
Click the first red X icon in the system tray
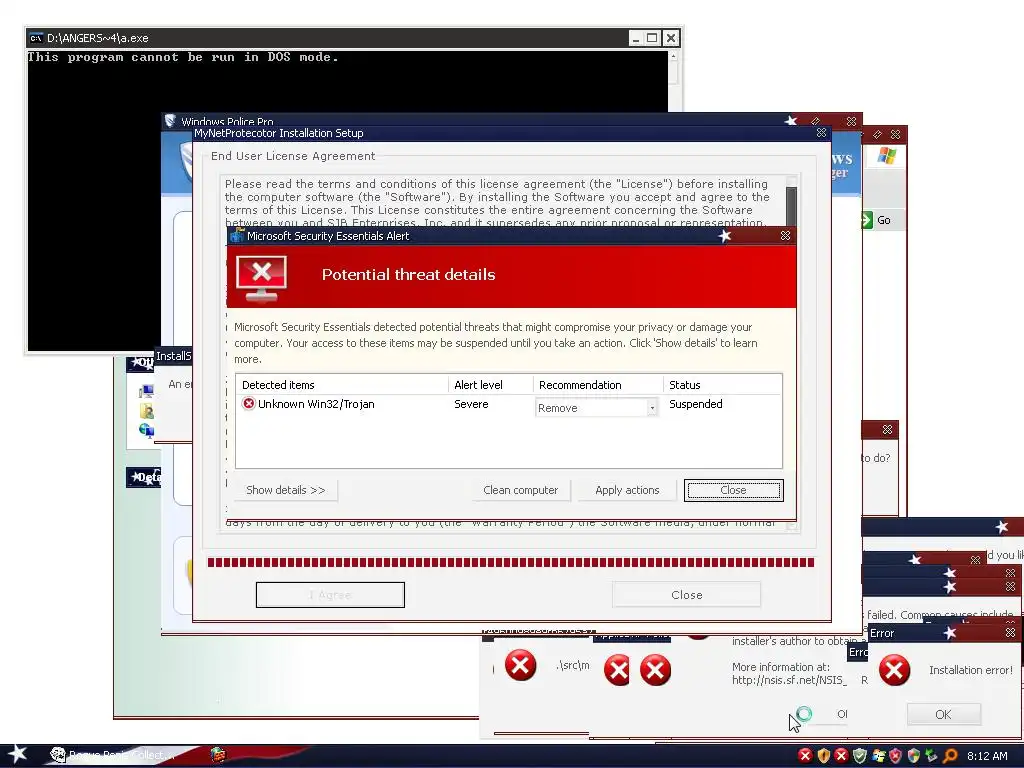[805, 756]
